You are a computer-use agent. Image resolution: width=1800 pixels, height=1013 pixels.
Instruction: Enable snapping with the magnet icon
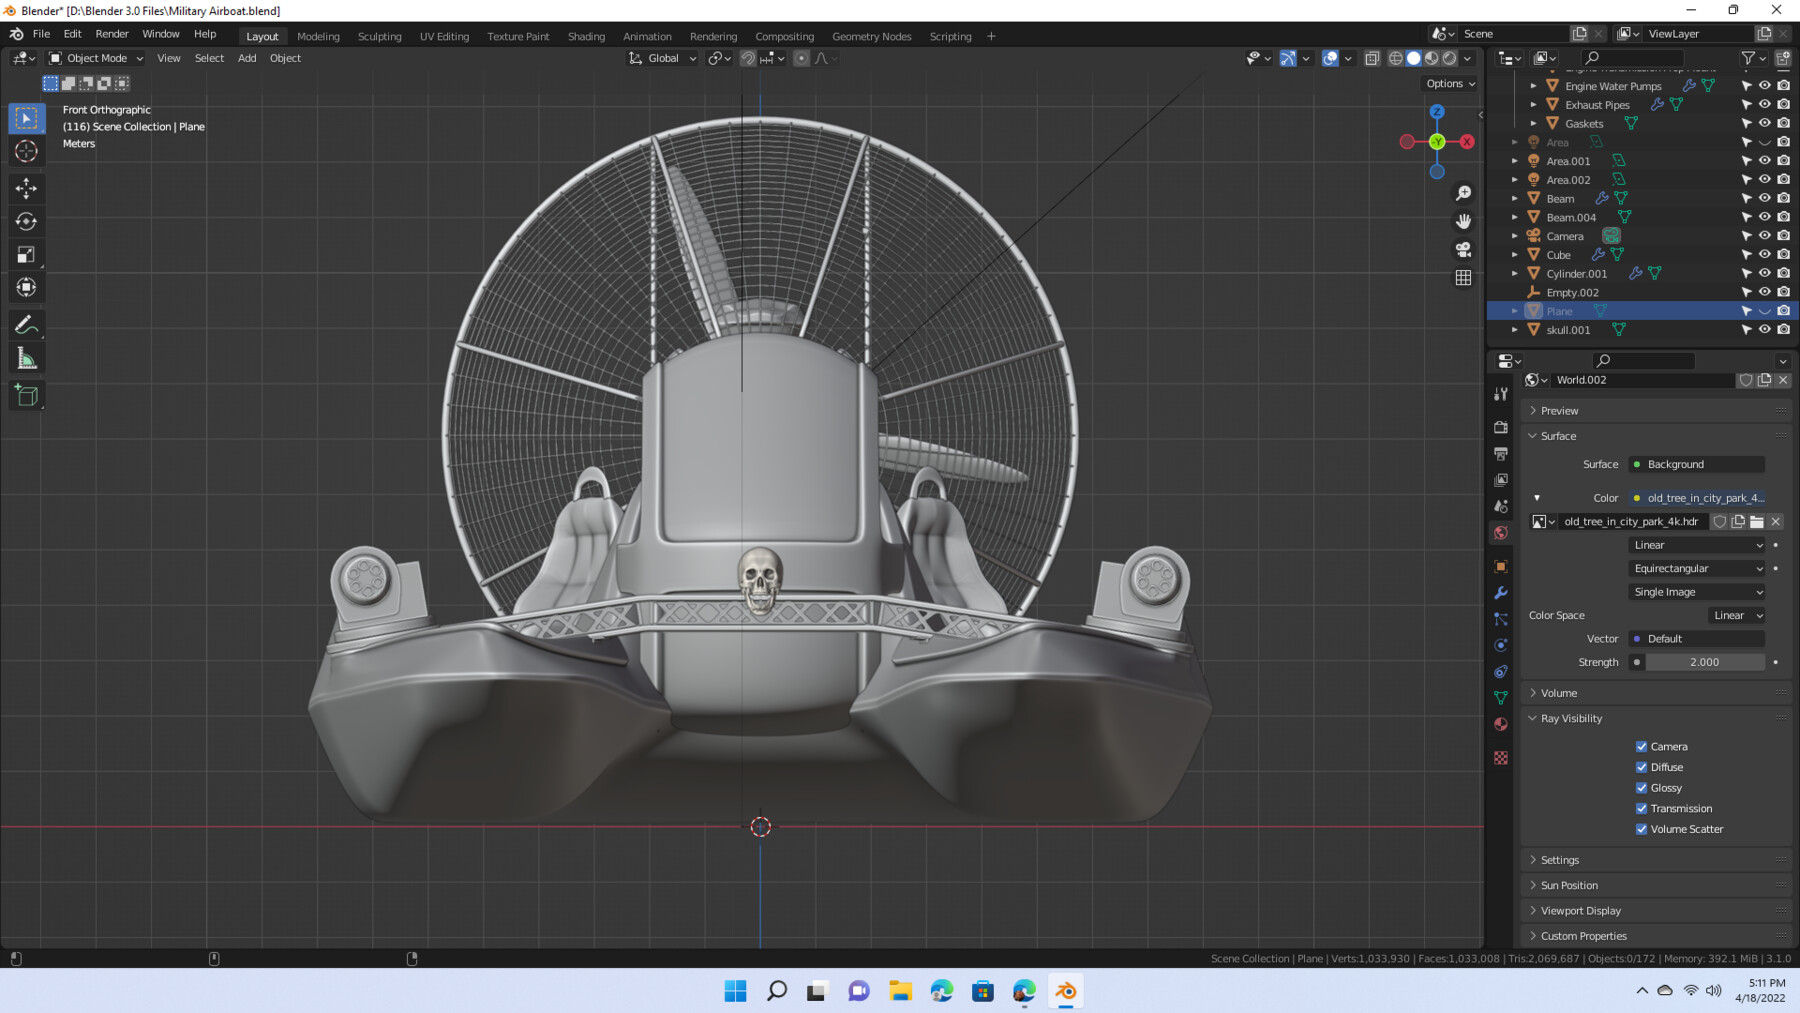(748, 58)
